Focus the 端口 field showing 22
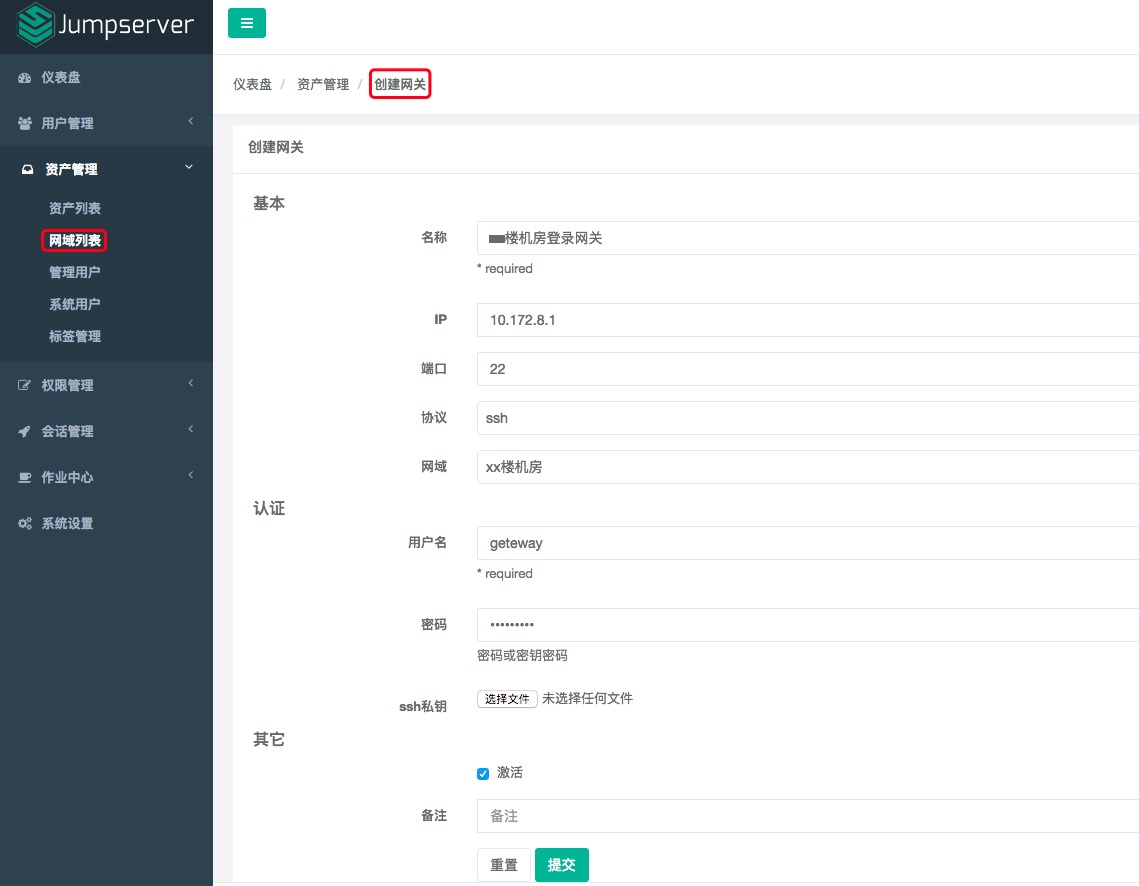Image resolution: width=1139 pixels, height=886 pixels. click(x=808, y=369)
